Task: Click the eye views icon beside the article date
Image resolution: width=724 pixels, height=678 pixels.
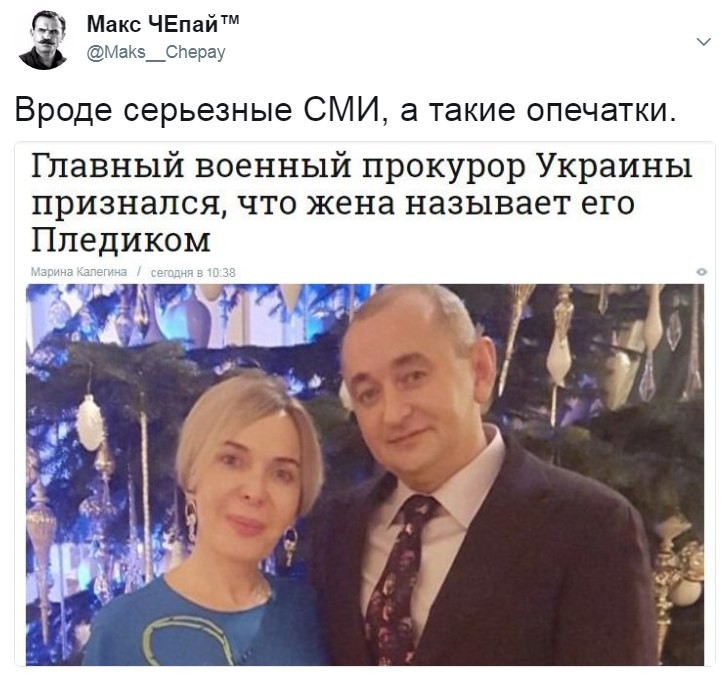Action: (701, 272)
